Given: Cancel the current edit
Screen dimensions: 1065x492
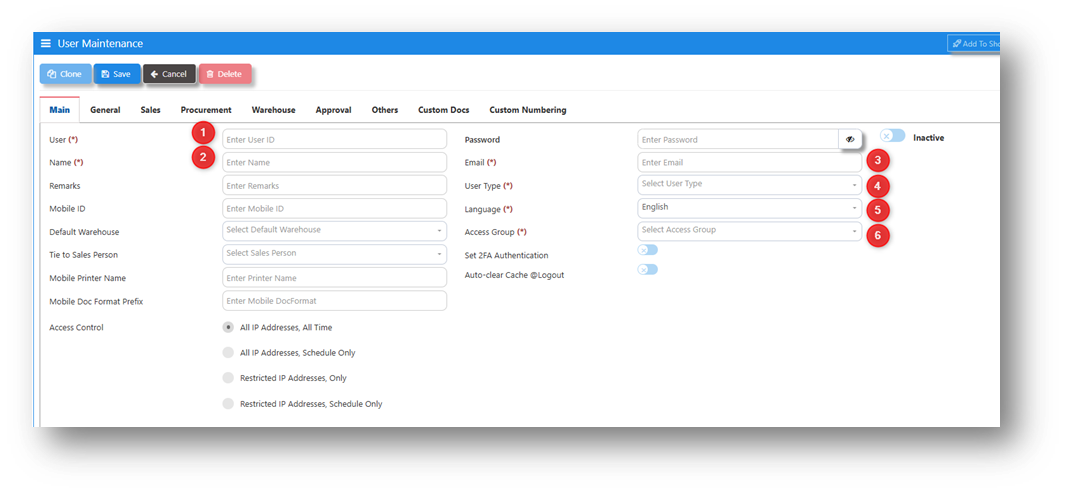Looking at the screenshot, I should (x=169, y=74).
